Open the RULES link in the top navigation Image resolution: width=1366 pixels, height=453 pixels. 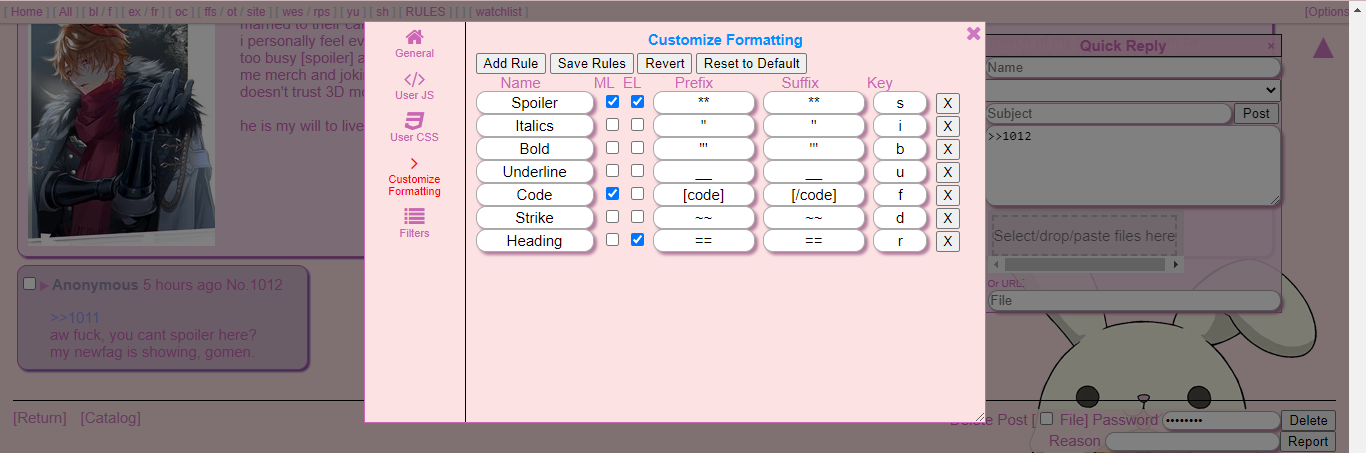[425, 12]
